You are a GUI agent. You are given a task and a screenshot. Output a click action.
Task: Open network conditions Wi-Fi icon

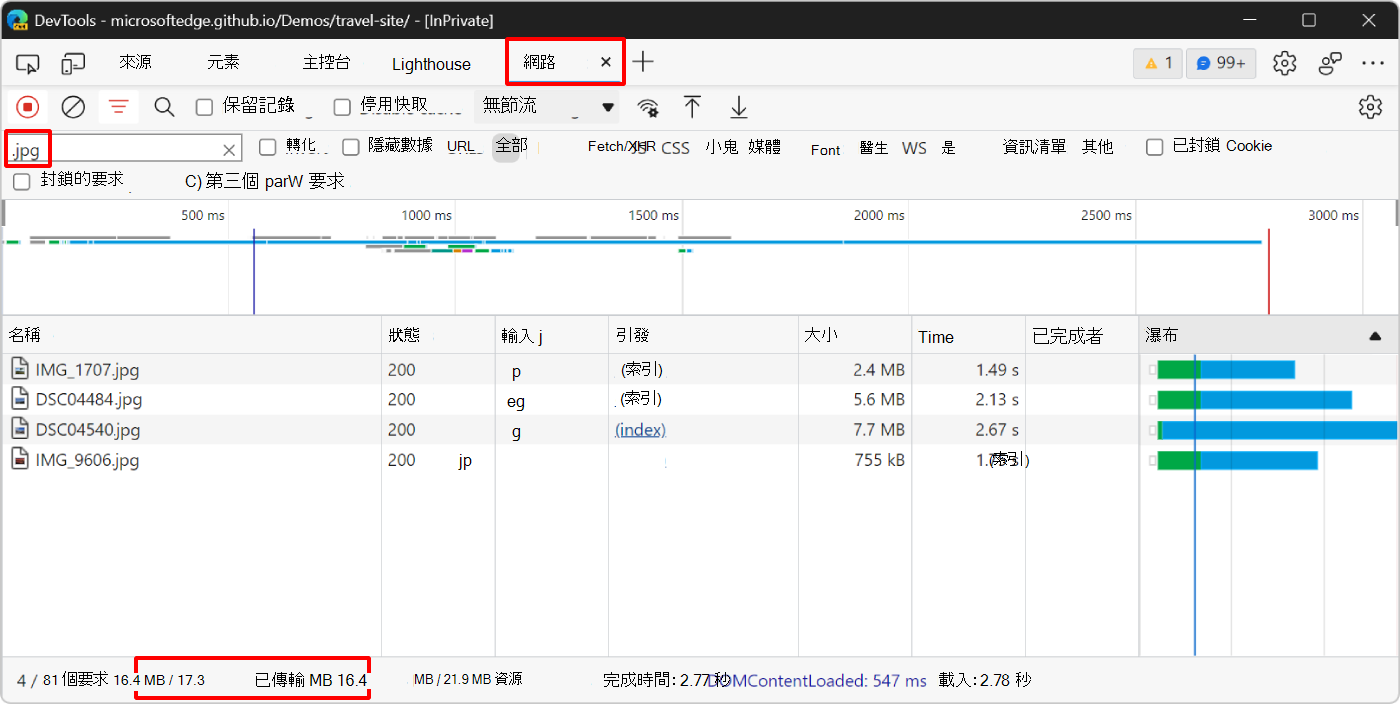click(x=648, y=107)
